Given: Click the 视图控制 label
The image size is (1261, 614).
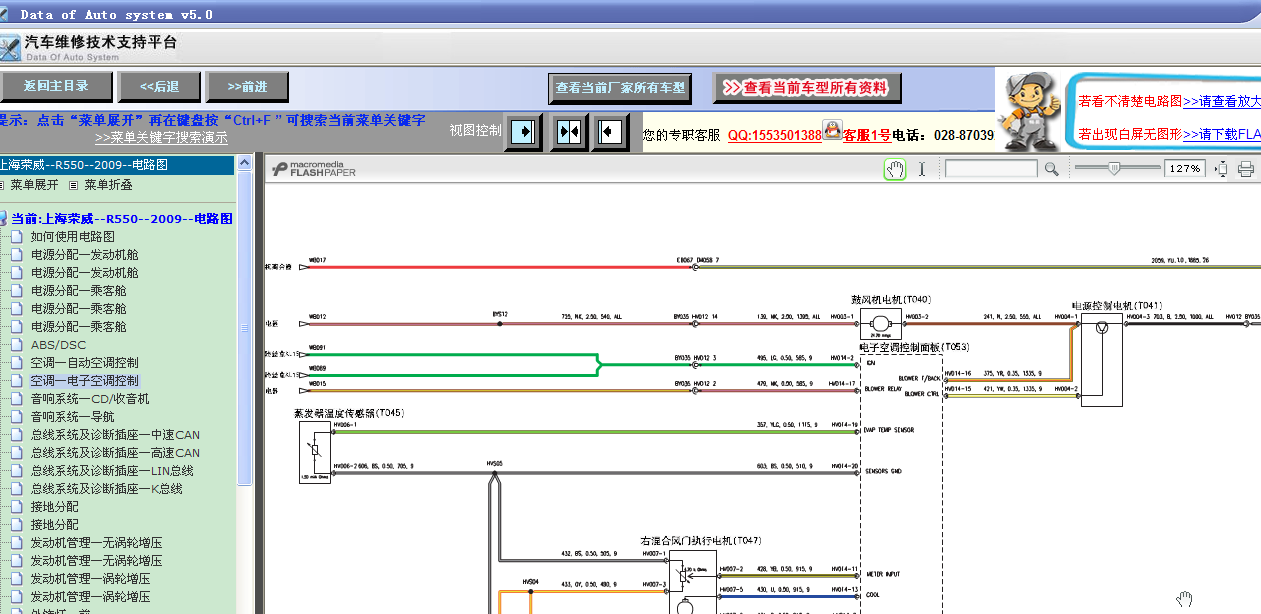Looking at the screenshot, I should pyautogui.click(x=475, y=130).
